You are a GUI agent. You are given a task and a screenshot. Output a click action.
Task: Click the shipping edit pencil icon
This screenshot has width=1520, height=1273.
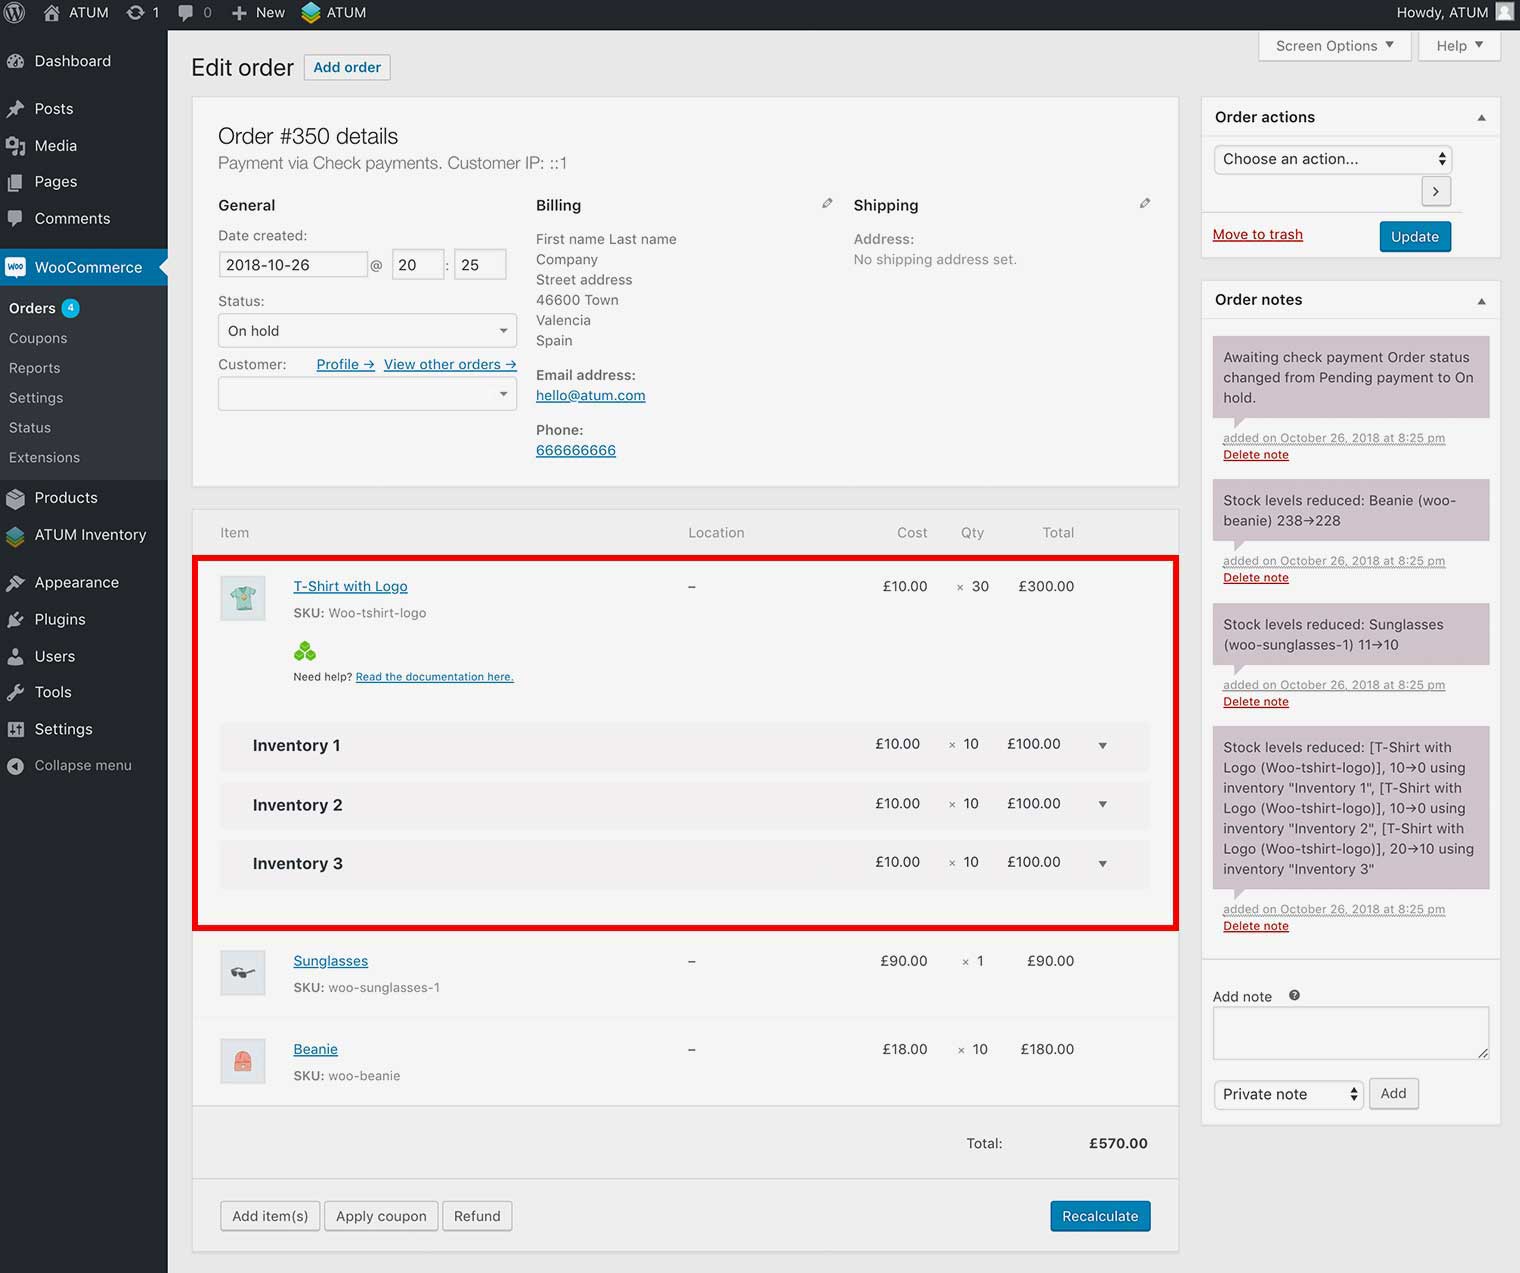click(x=1145, y=204)
